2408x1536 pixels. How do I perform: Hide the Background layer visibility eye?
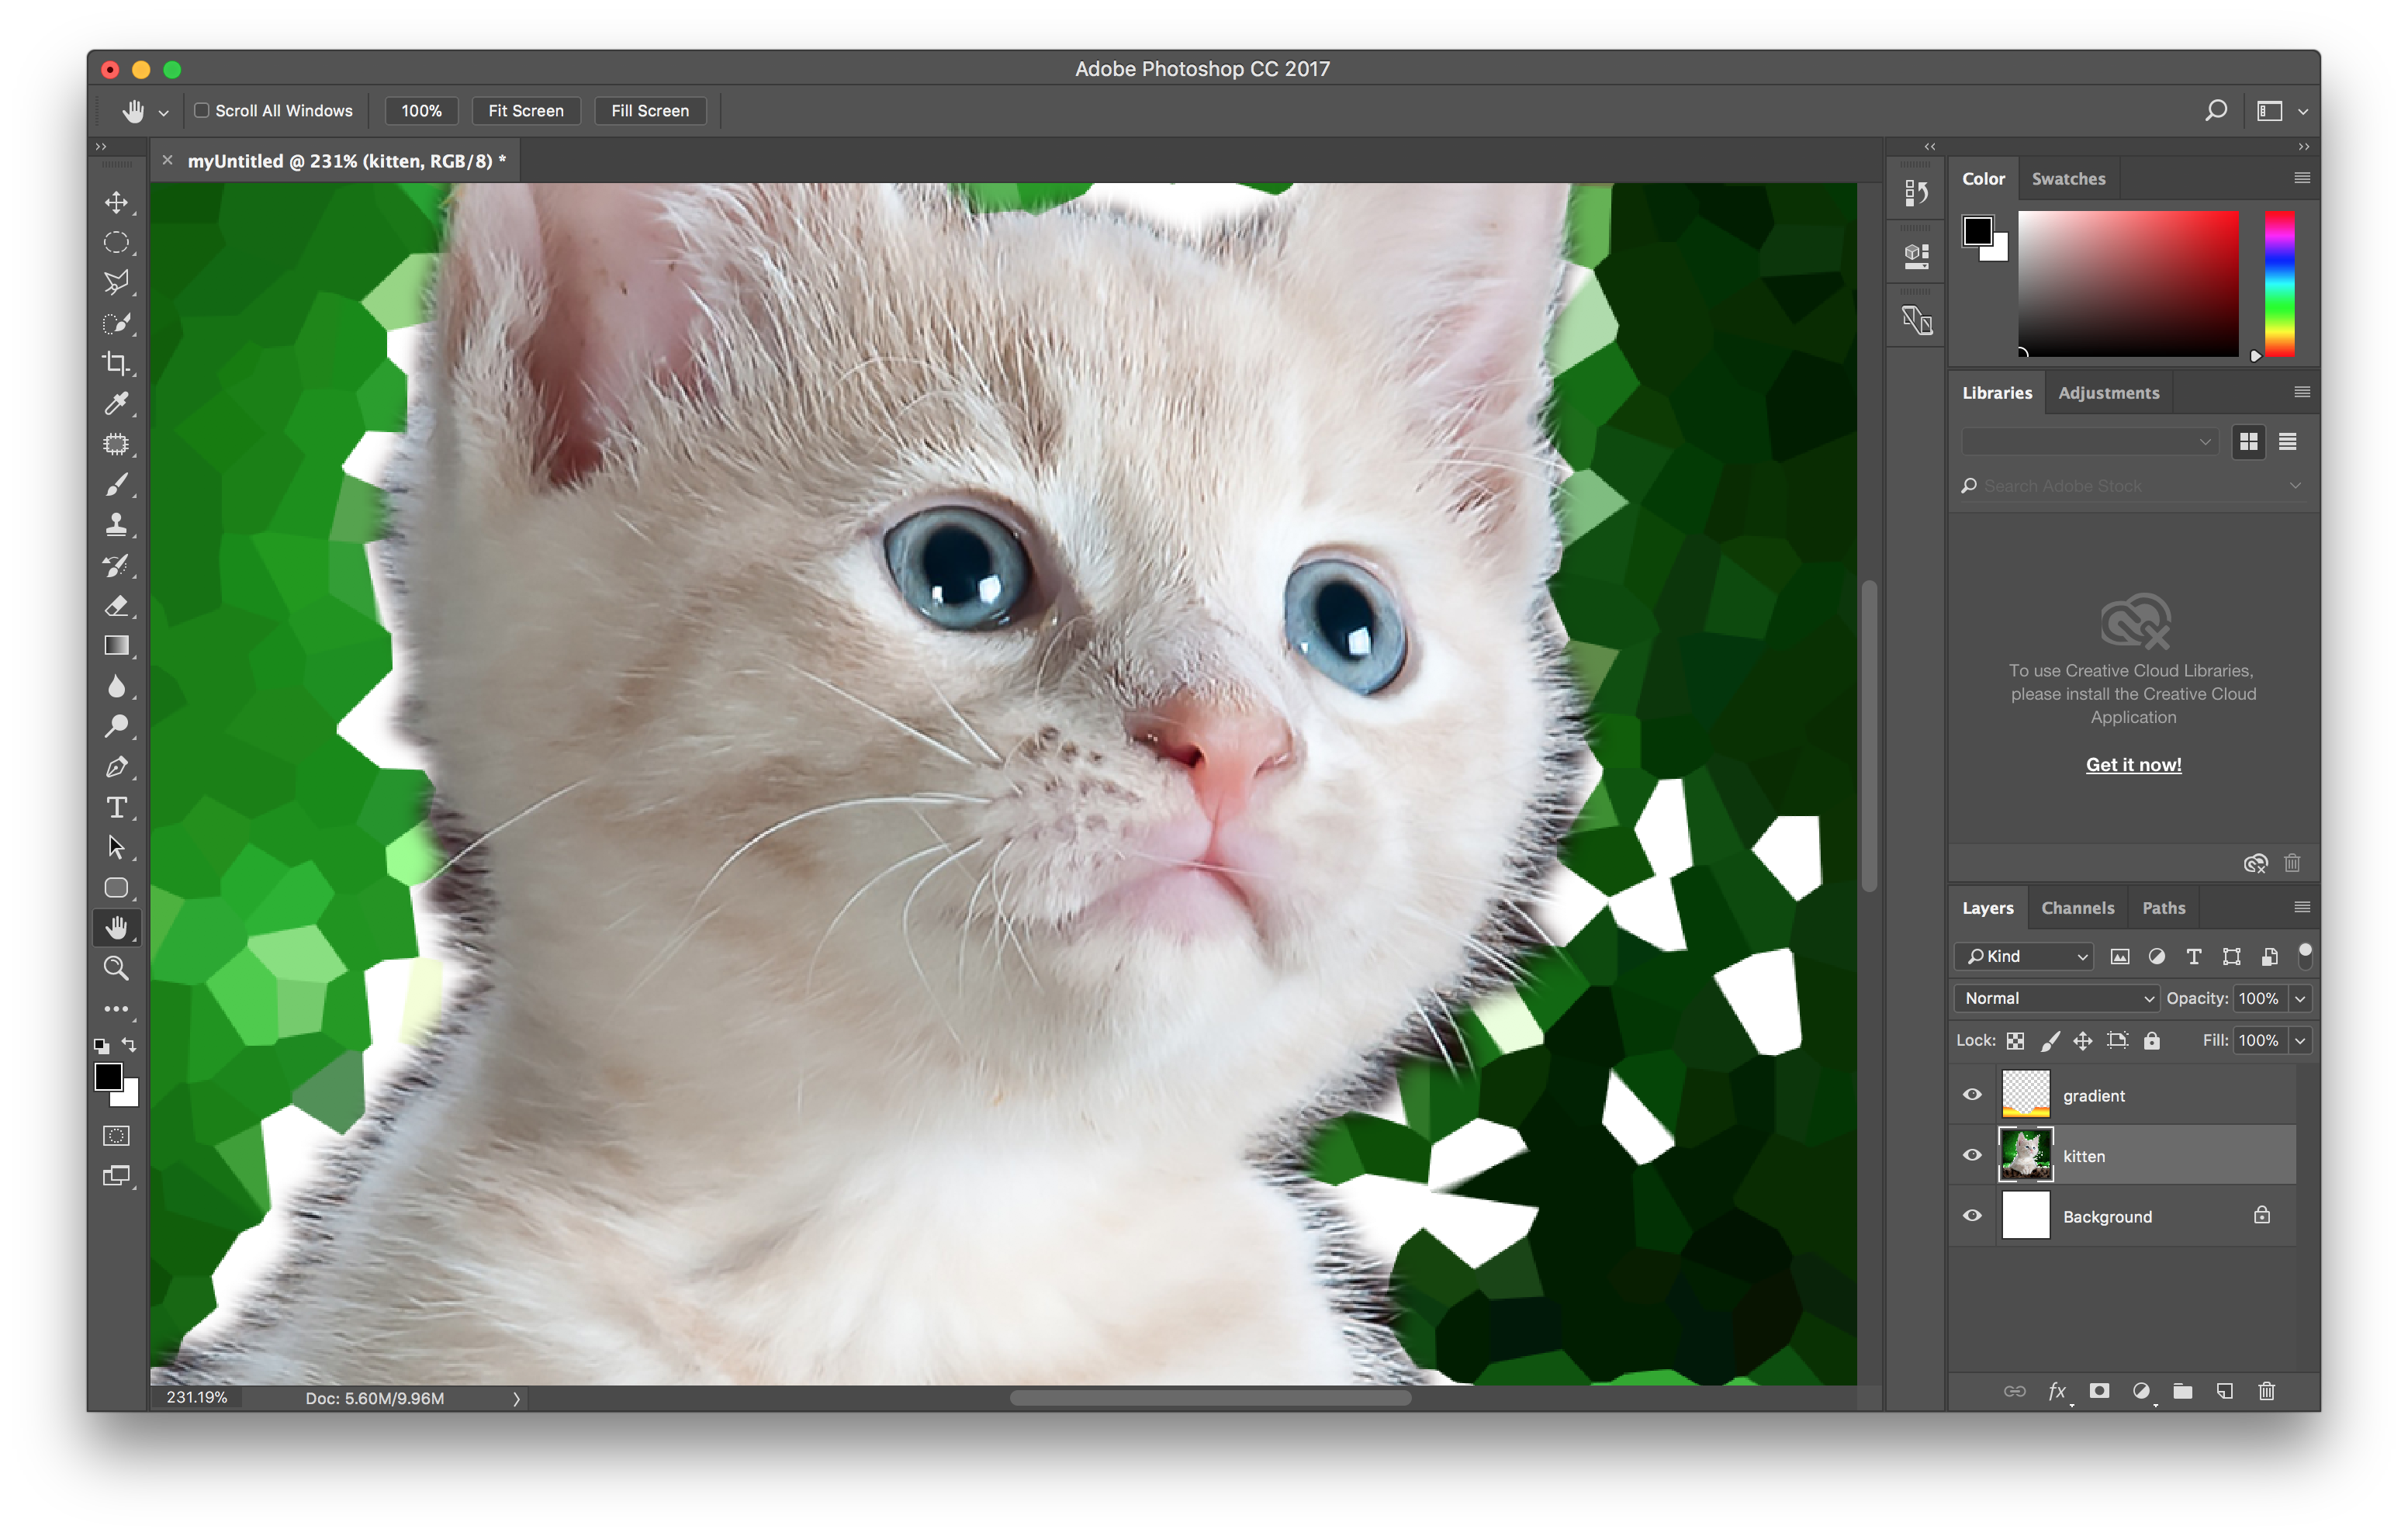click(x=1972, y=1216)
